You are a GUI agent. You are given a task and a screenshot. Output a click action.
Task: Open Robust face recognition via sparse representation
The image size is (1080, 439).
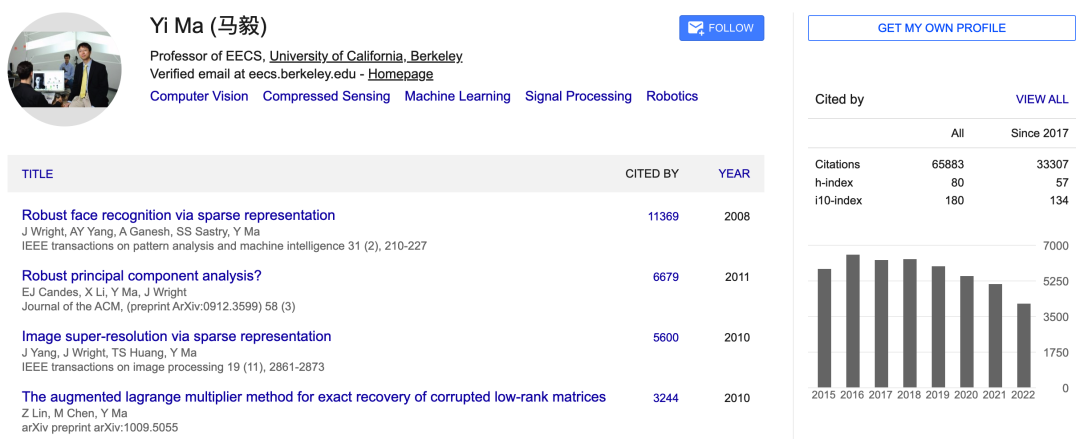click(x=178, y=215)
